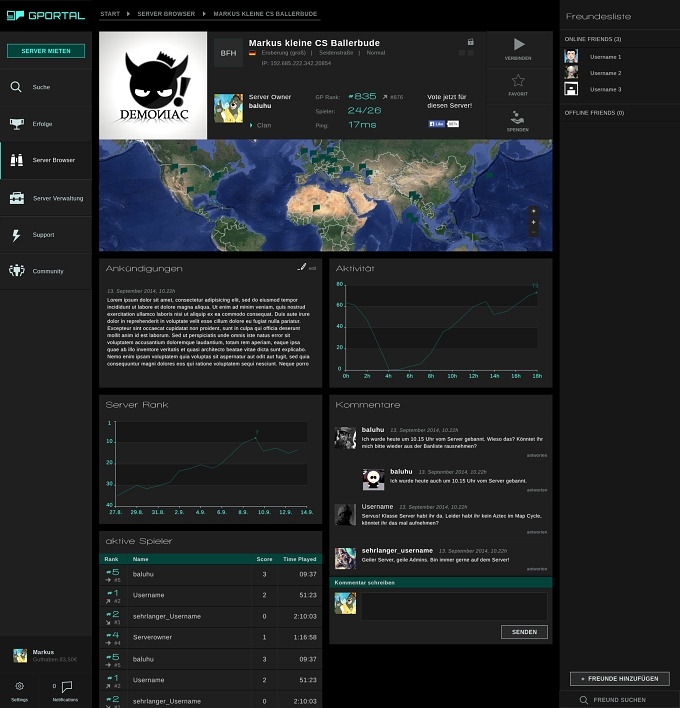Click map locate dot control
Screen dimensions: 680x708
[x=533, y=211]
